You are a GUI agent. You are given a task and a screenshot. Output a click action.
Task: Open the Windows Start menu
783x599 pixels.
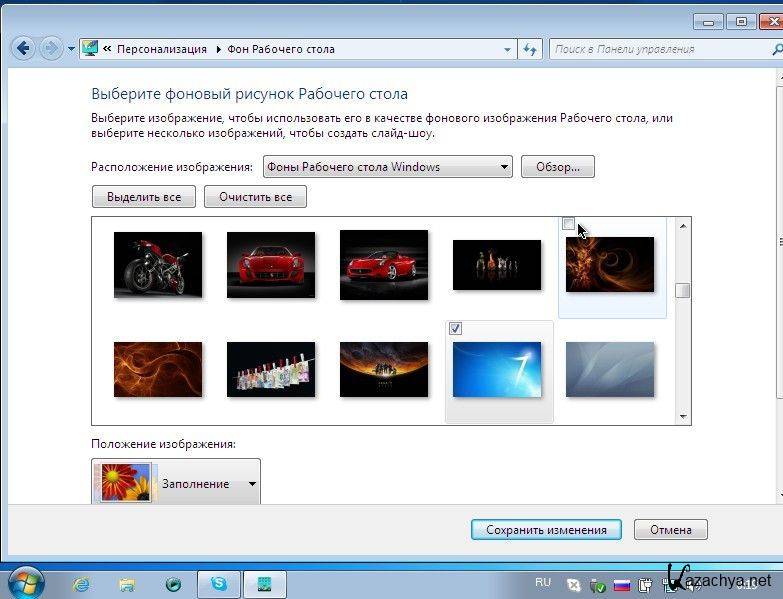(x=25, y=582)
